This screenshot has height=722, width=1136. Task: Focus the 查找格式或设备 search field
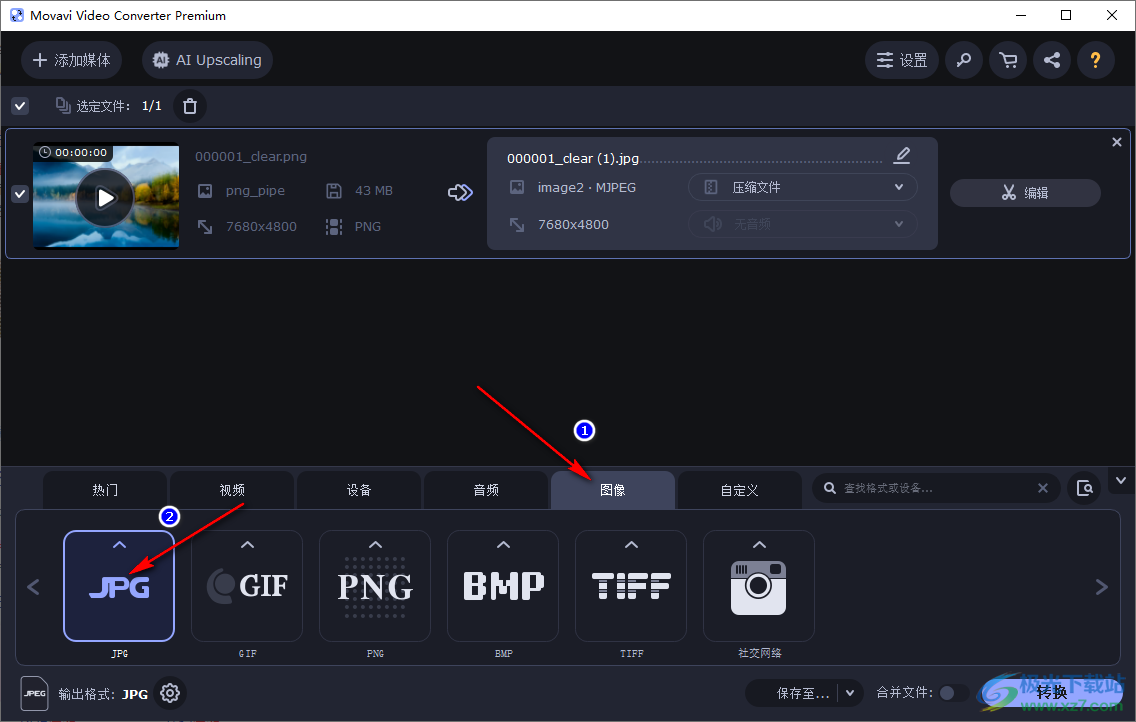click(935, 488)
